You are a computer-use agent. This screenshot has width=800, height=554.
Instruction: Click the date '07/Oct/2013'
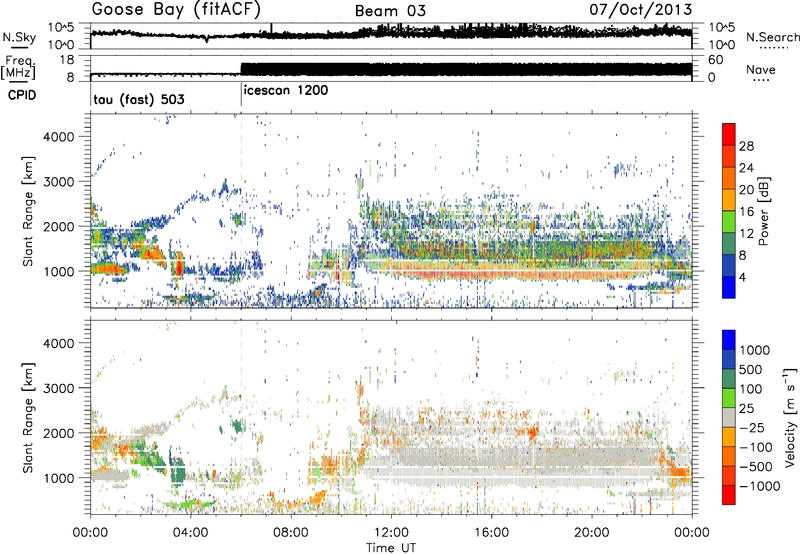[x=640, y=10]
